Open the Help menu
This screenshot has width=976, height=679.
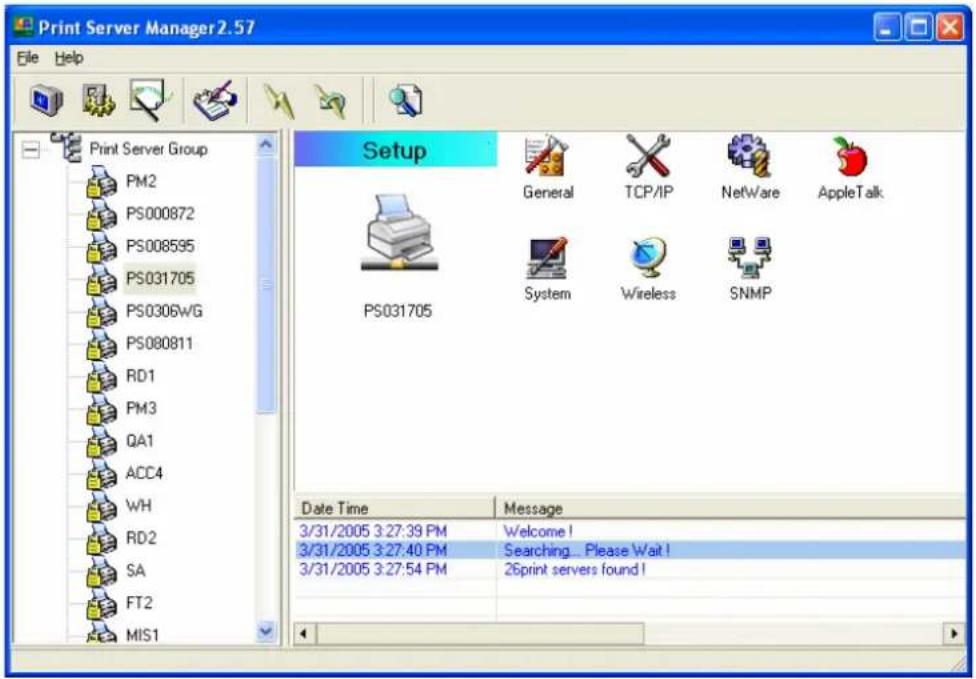[68, 58]
